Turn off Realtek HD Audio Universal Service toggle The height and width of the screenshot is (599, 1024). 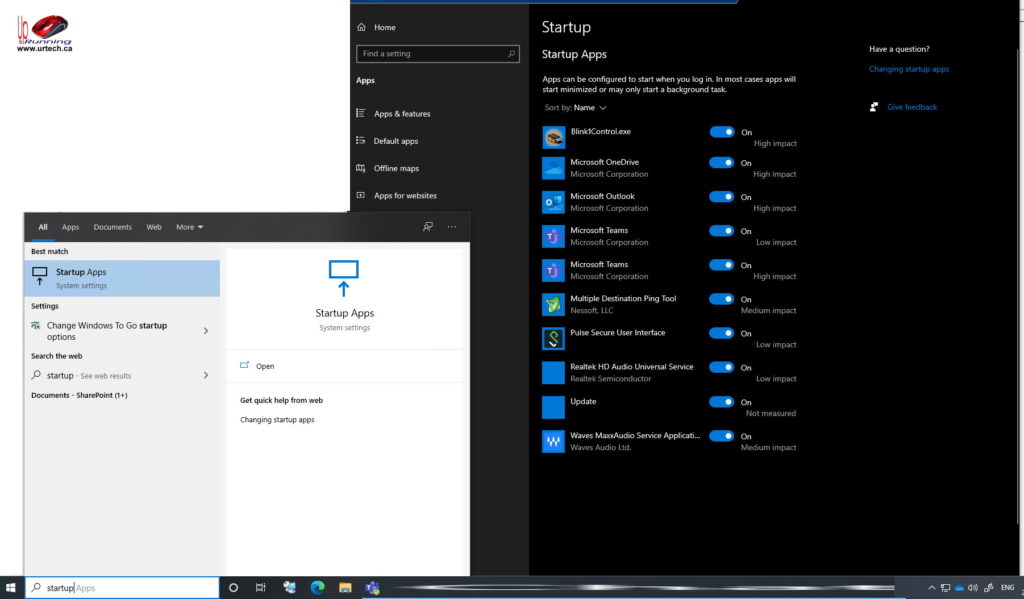click(722, 368)
